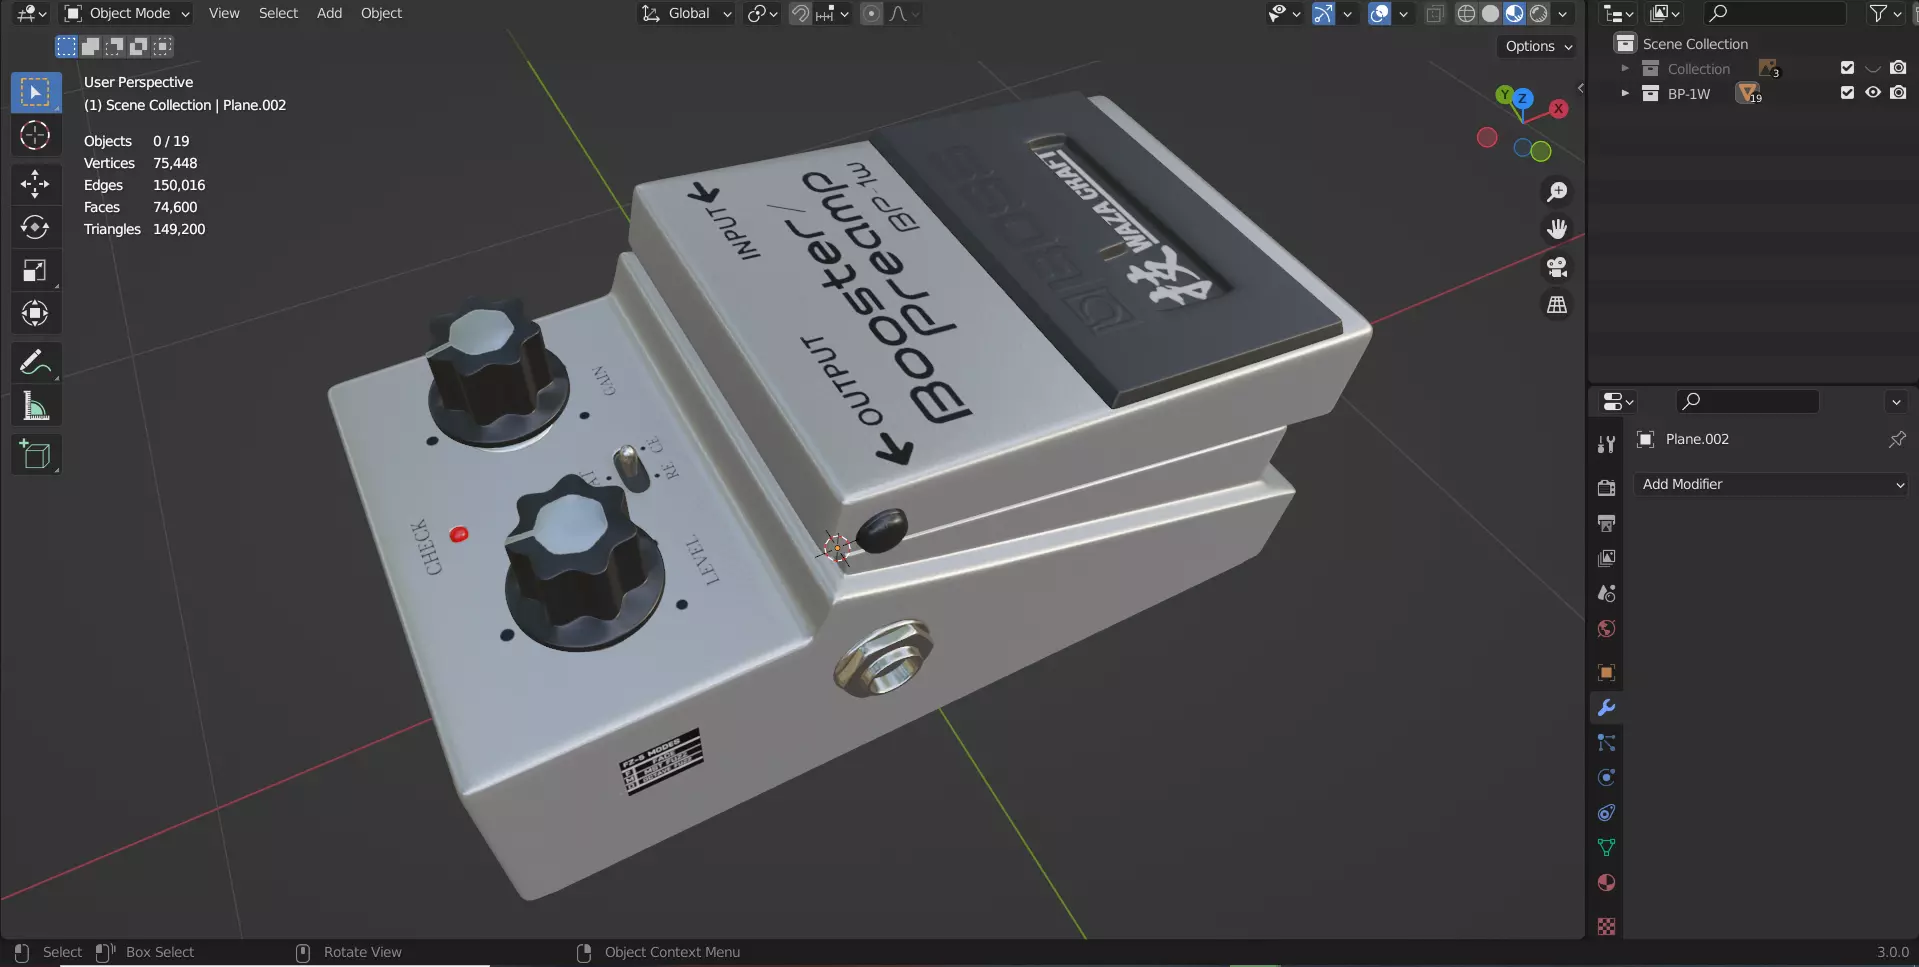
Task: Uncheck the Collection exclude checkbox
Action: tap(1847, 68)
